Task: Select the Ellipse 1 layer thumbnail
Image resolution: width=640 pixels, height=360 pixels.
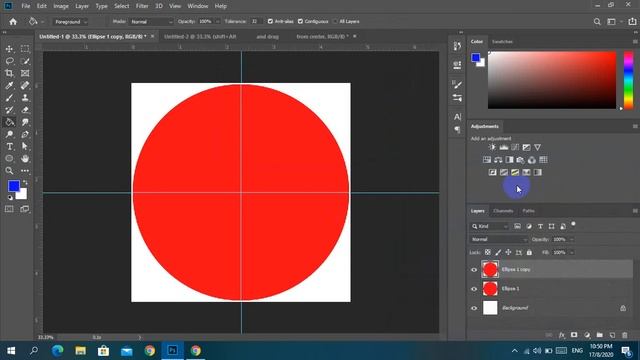Action: pos(490,289)
